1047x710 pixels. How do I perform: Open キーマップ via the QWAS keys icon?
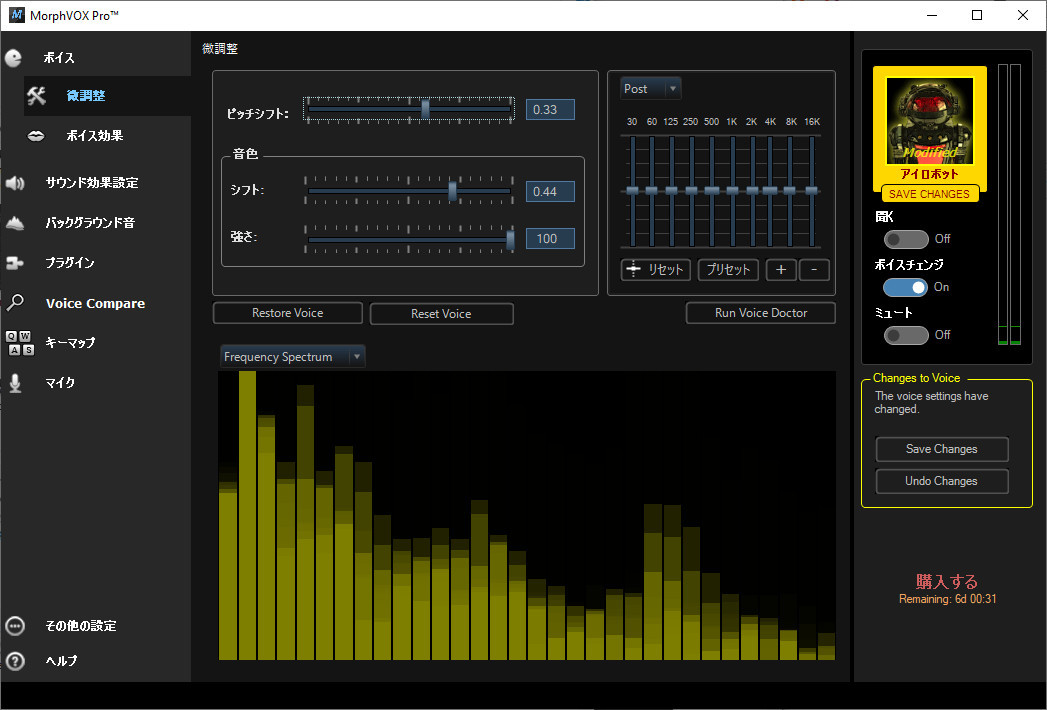tap(20, 343)
